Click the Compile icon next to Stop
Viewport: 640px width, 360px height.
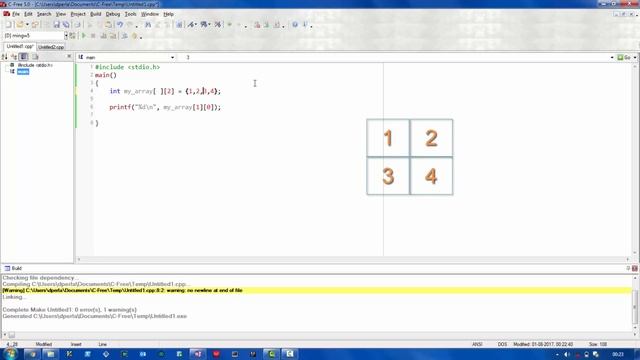pos(103,36)
